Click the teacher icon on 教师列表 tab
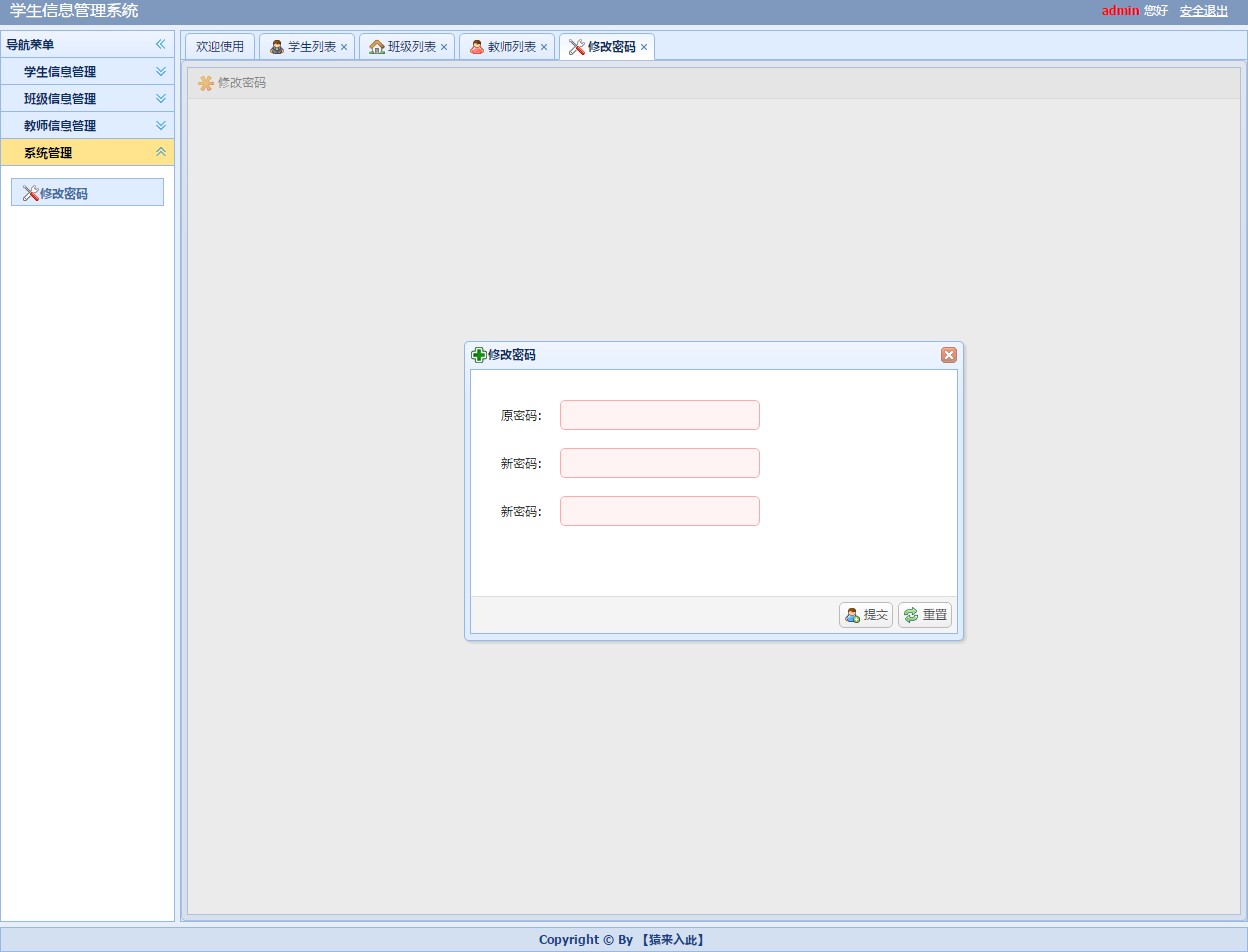1248x952 pixels. click(477, 47)
